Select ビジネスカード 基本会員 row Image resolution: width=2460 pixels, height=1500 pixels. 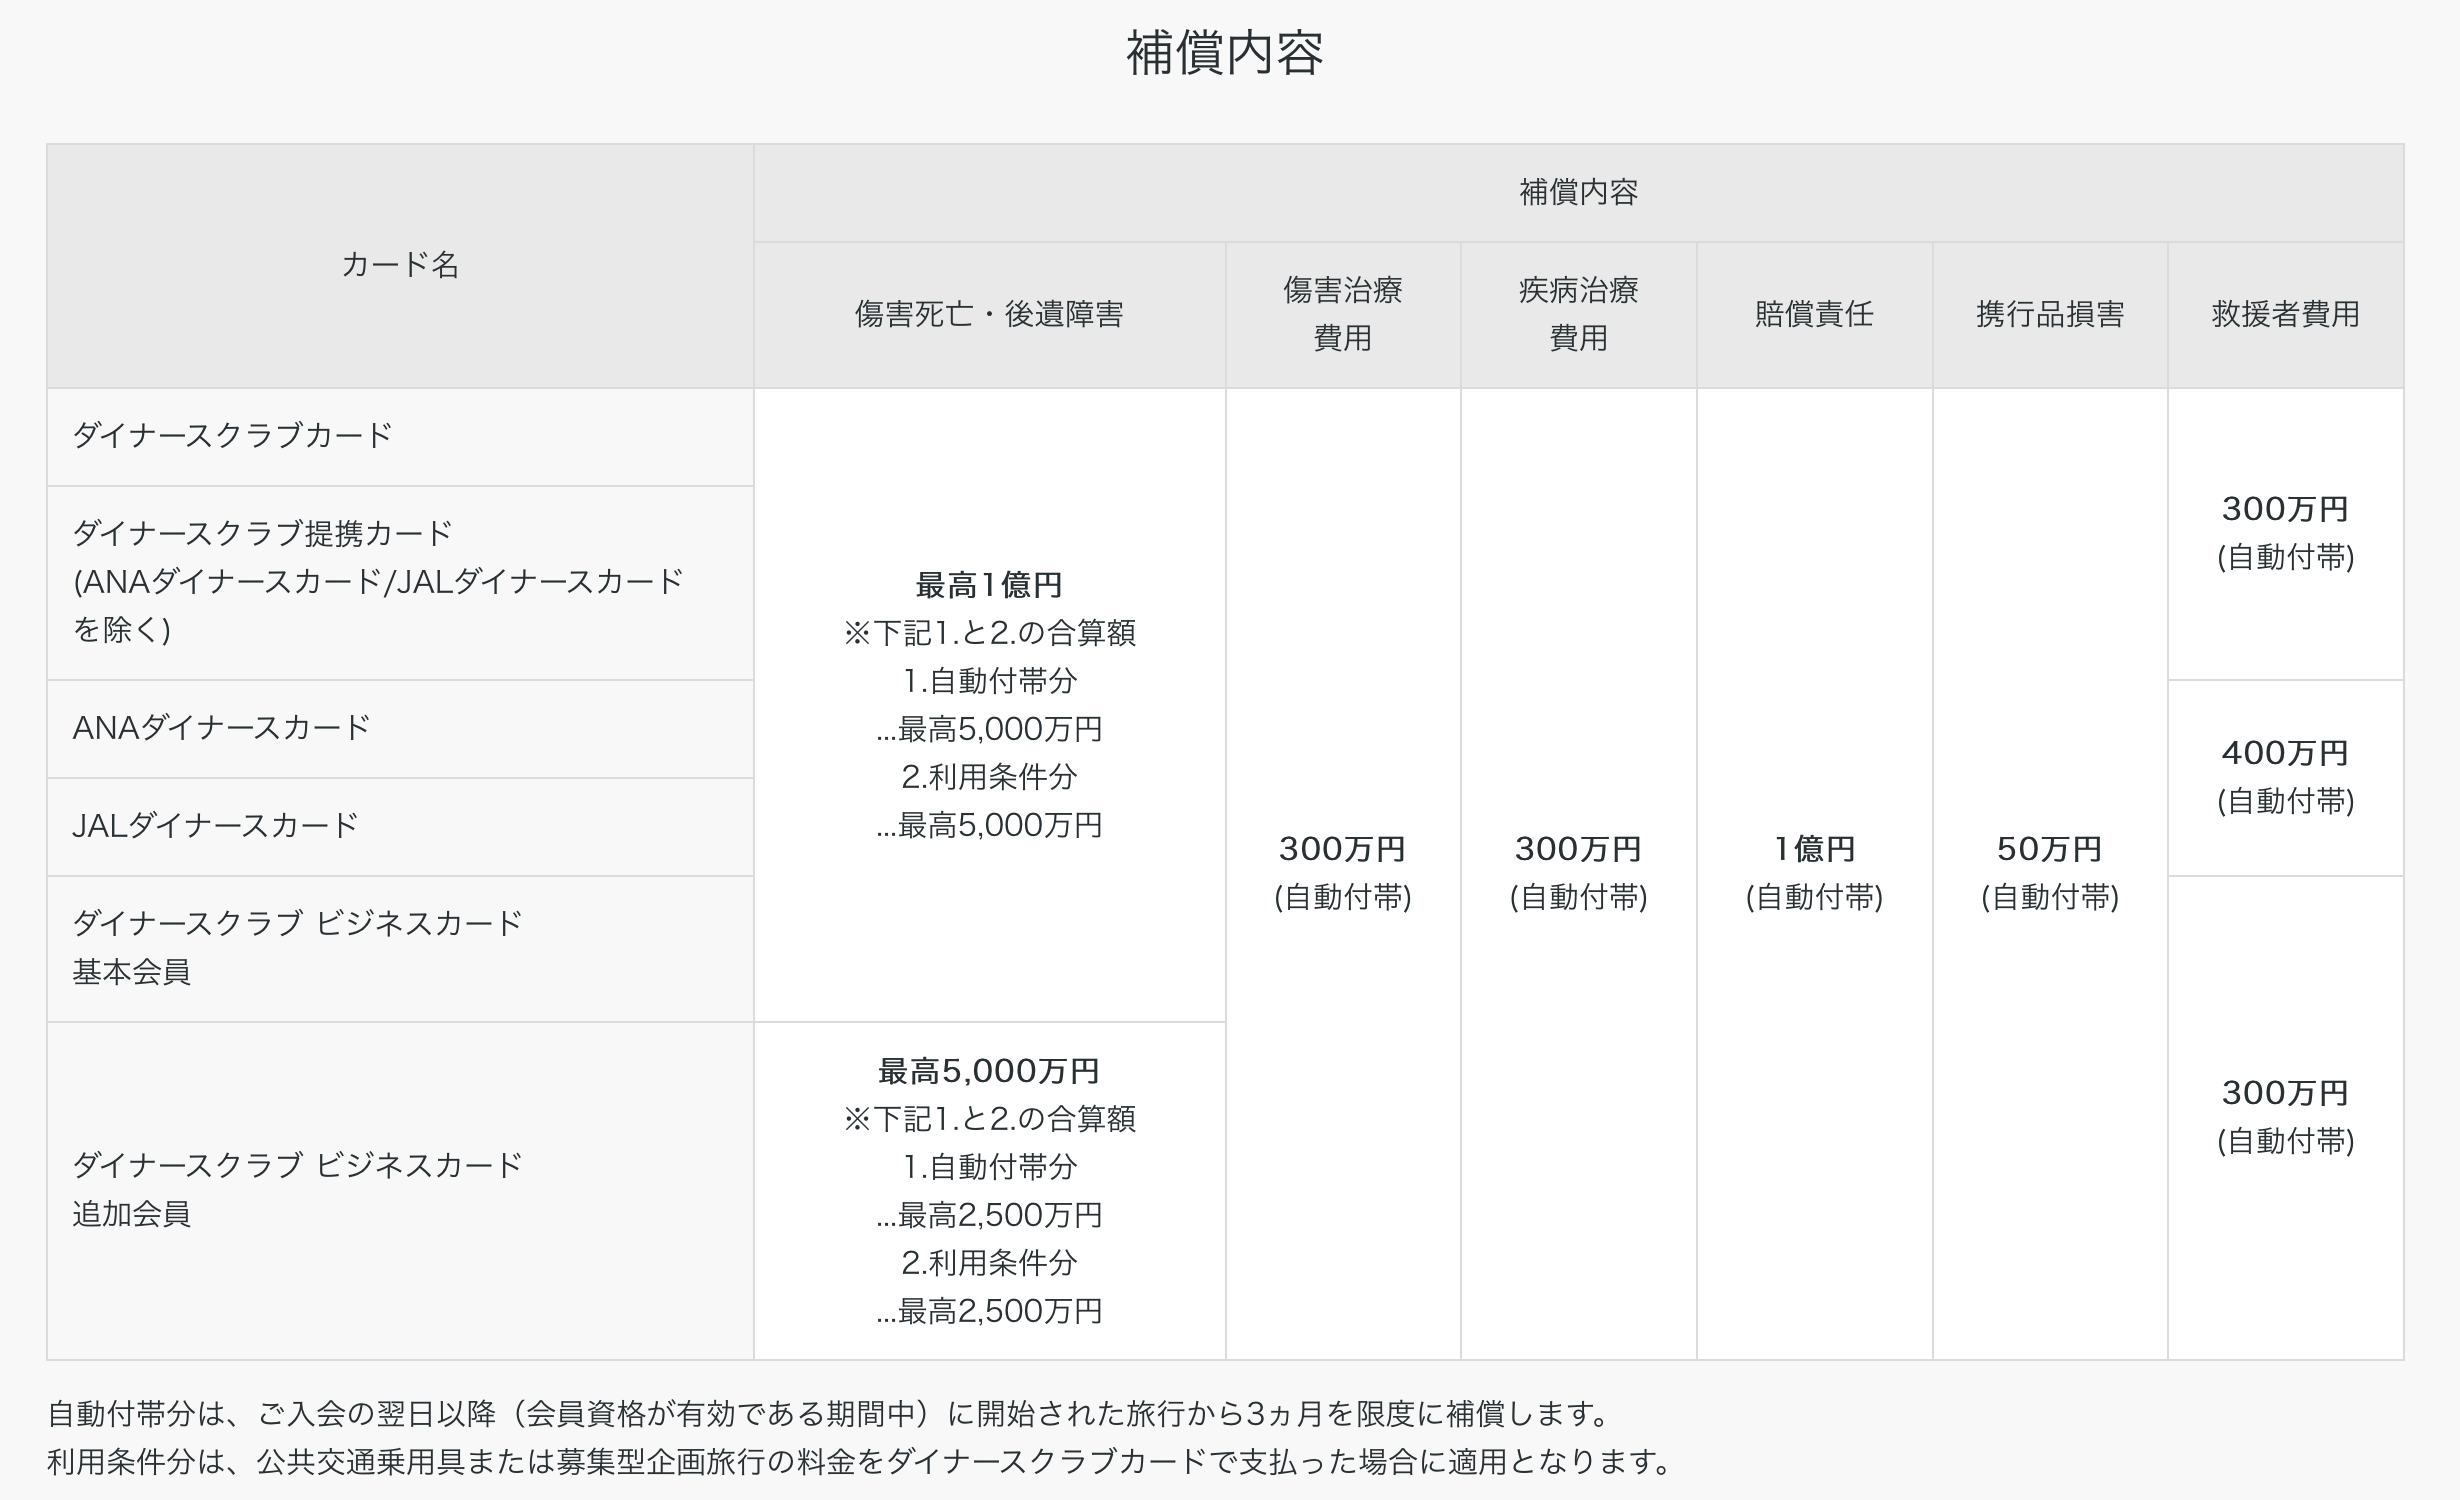[x=297, y=947]
